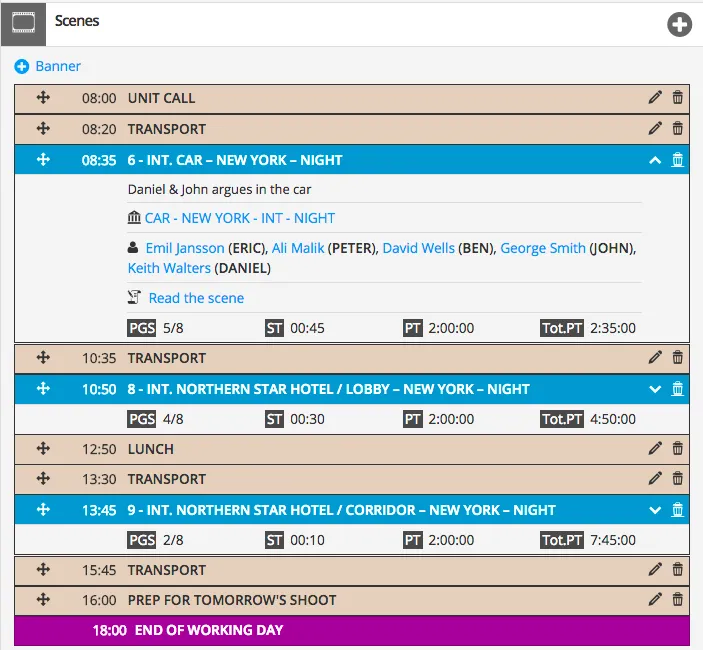
Task: Click move handle of UNIT CALL row
Action: [x=43, y=97]
